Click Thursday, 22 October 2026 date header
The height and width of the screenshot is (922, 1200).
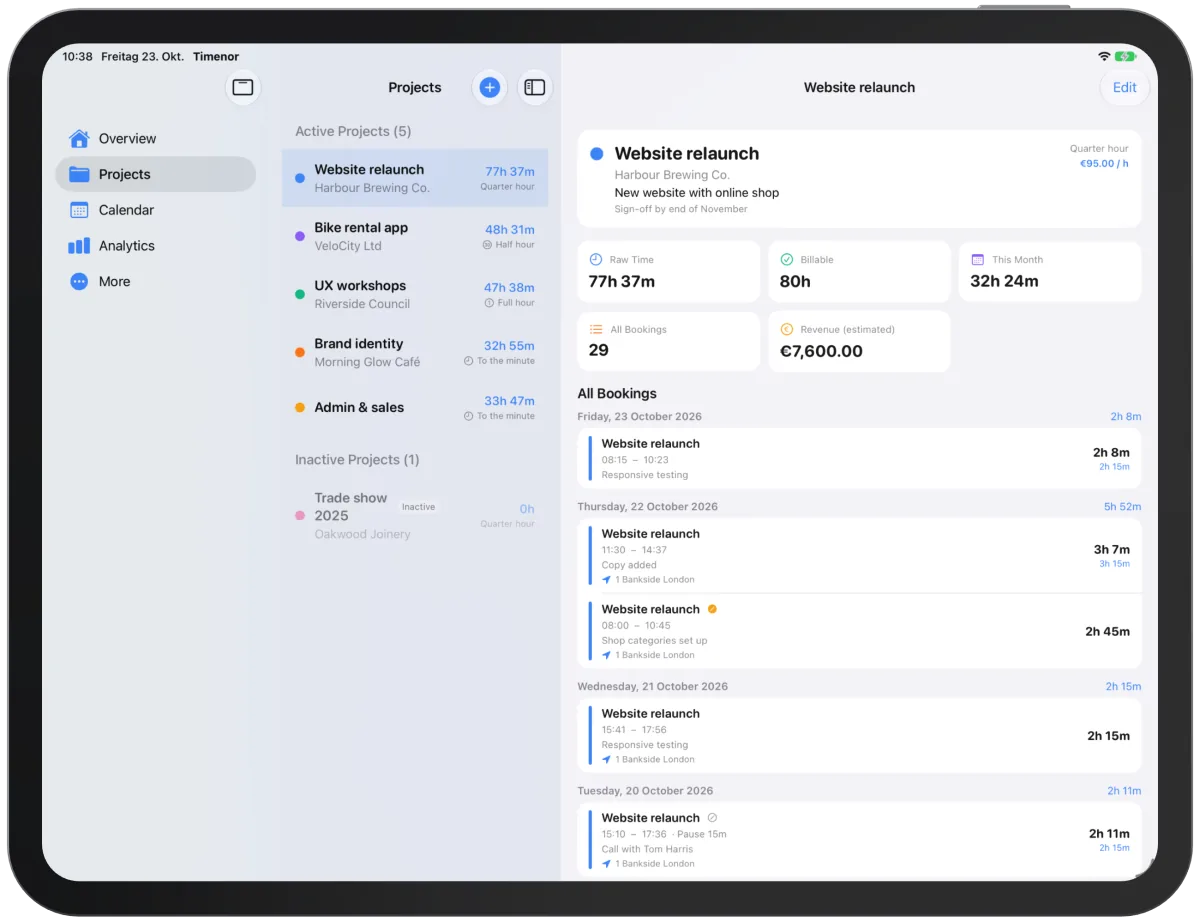coord(648,507)
